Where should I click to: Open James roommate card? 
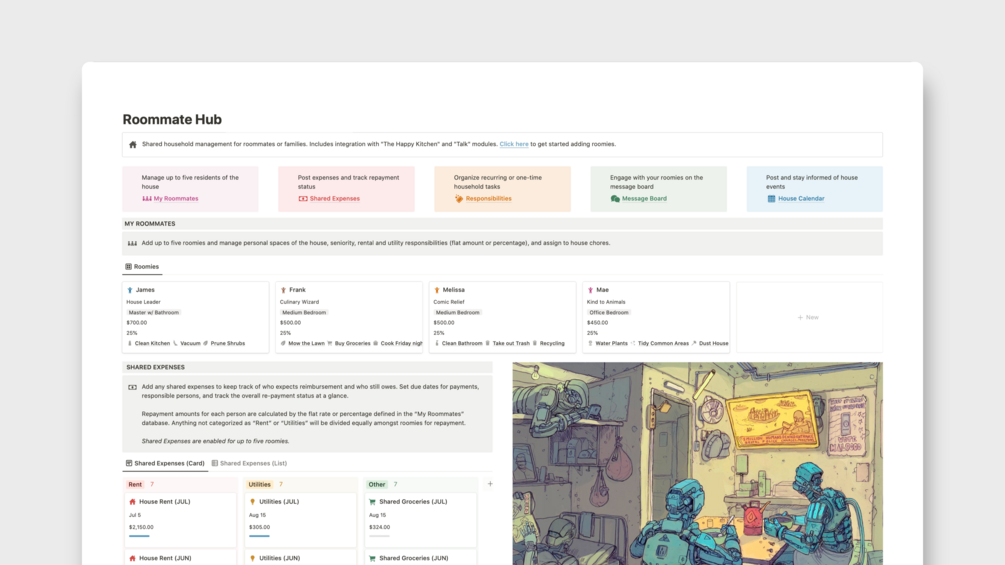[x=195, y=317]
